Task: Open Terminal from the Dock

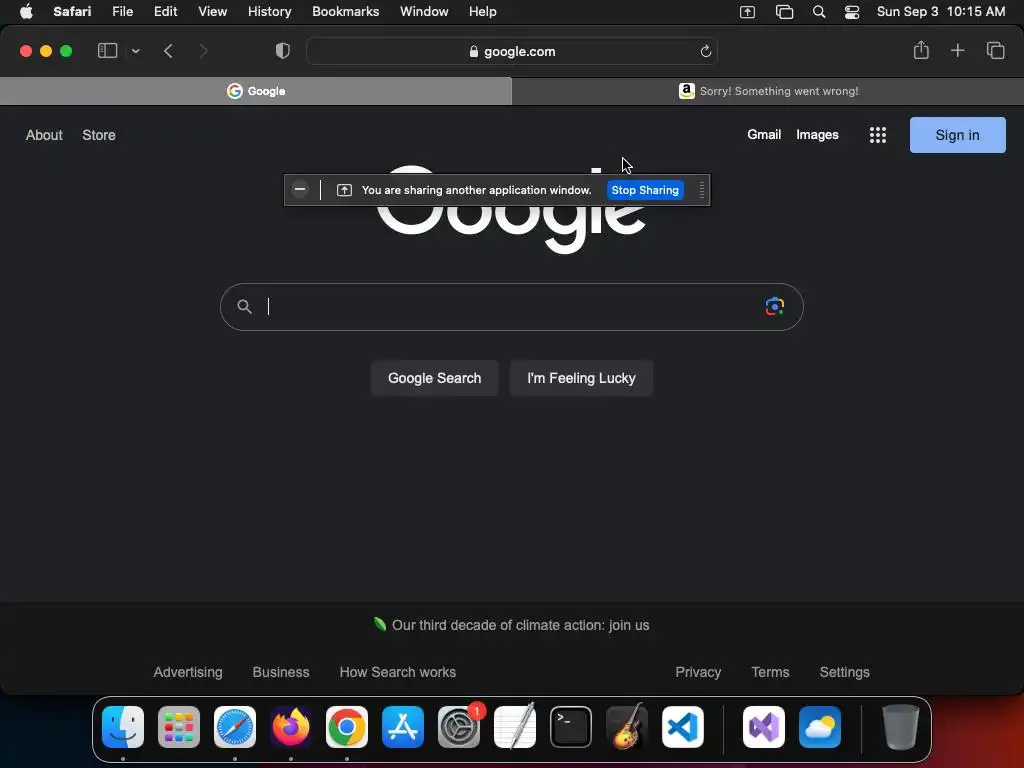Action: coord(571,727)
